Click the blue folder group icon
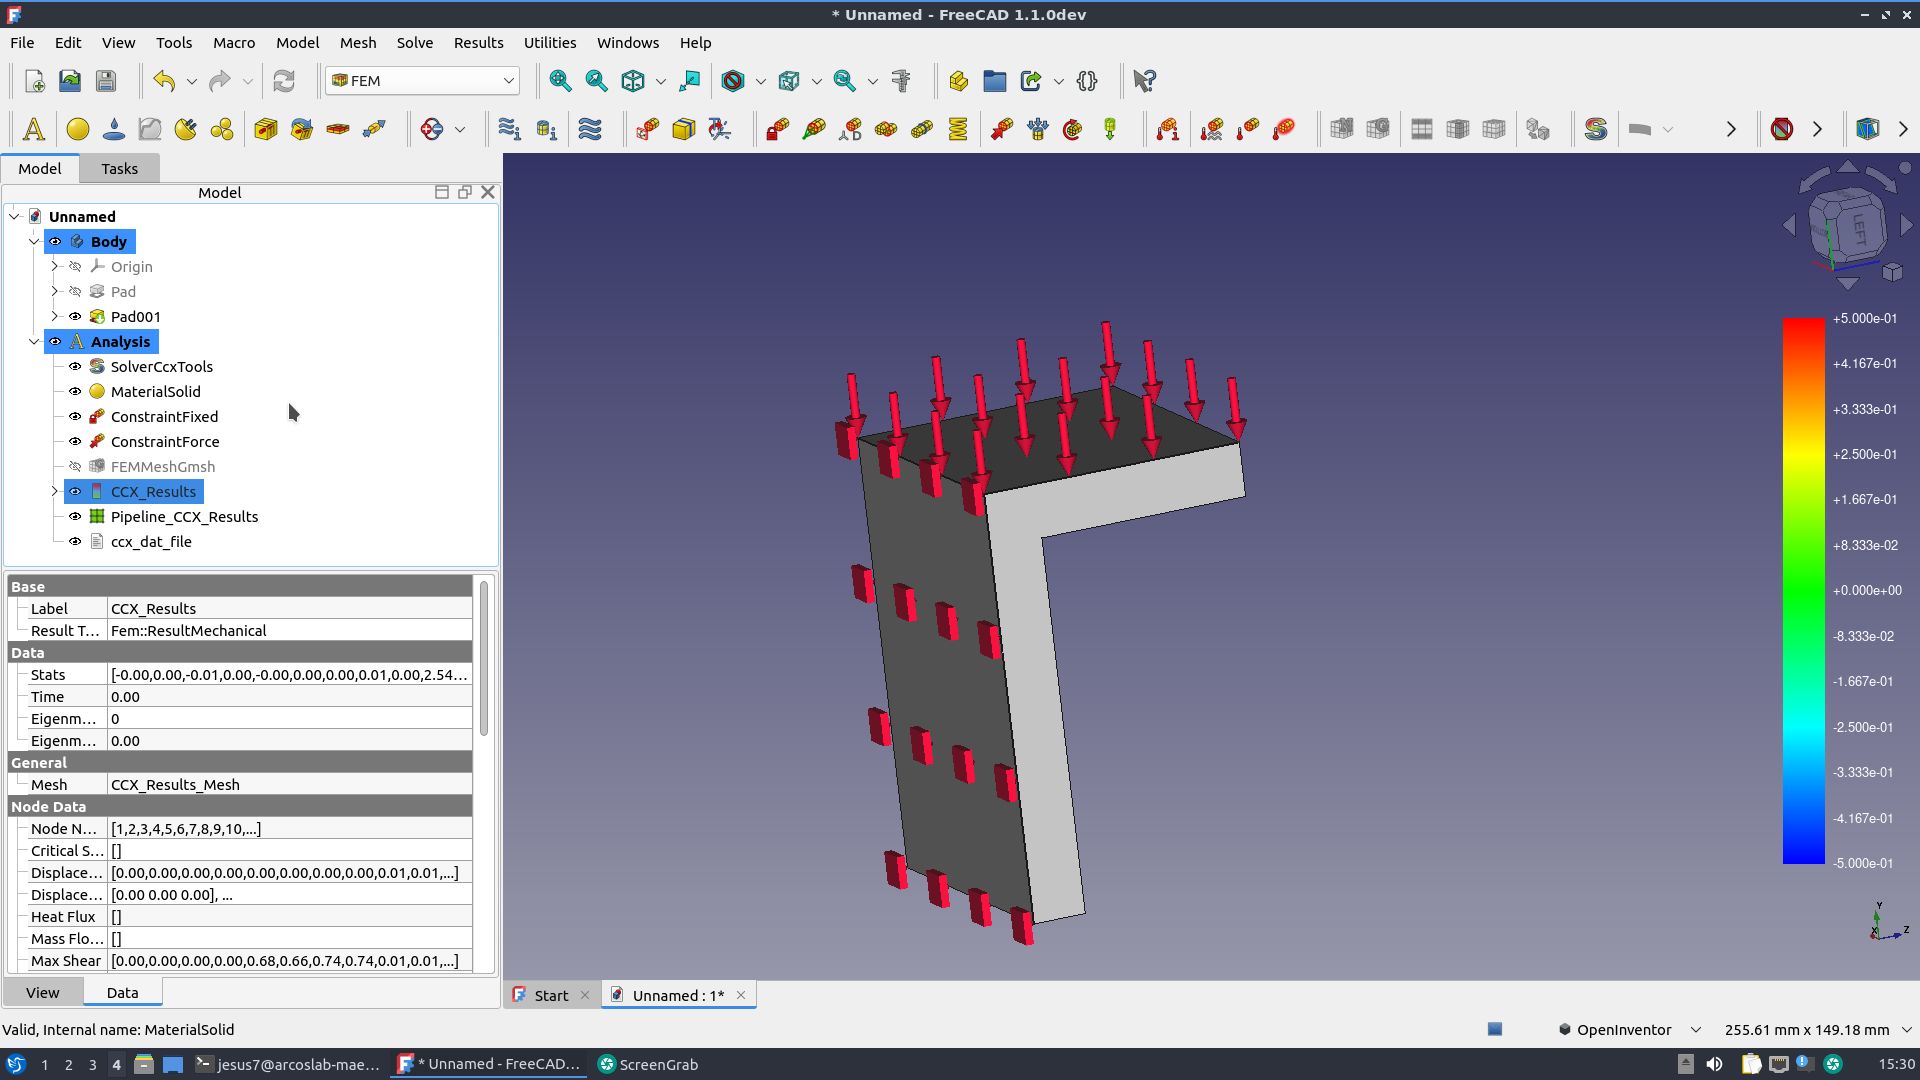 [994, 81]
